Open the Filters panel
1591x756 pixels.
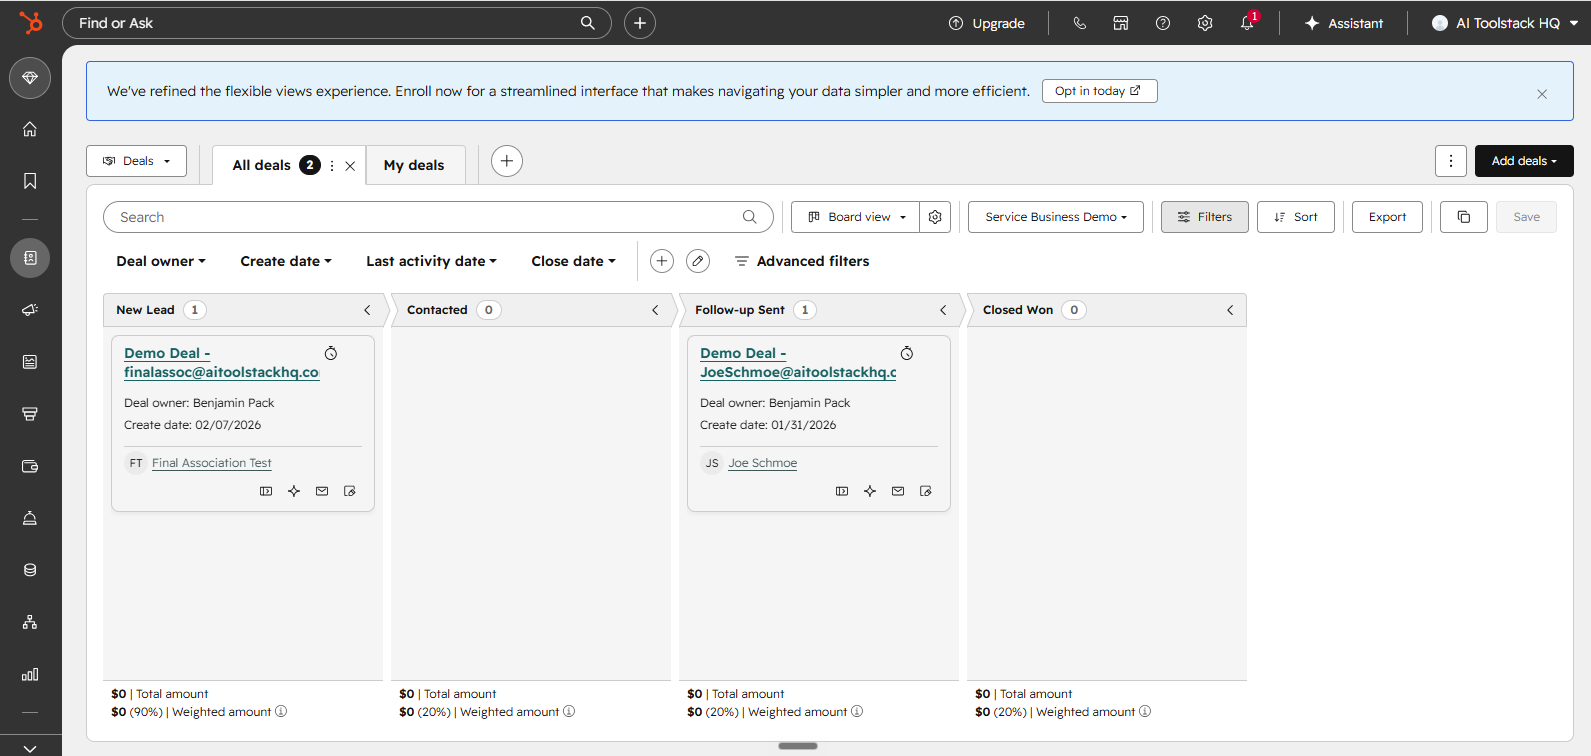tap(1205, 217)
